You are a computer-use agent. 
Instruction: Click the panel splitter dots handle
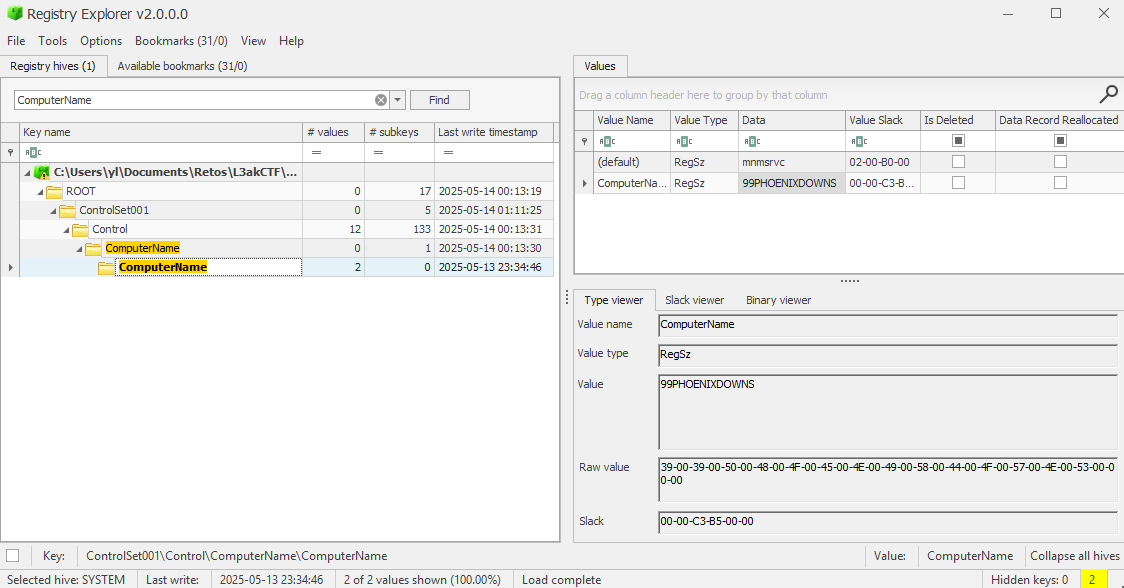pos(849,281)
